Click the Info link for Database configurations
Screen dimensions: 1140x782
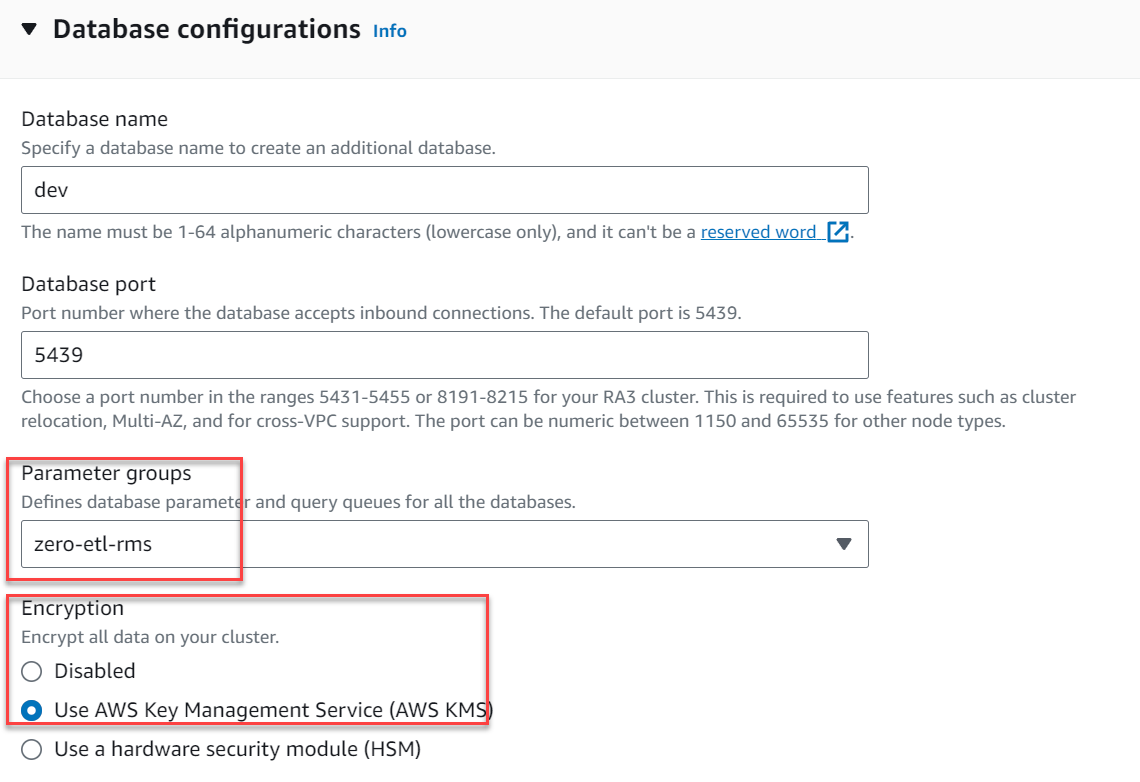[x=389, y=31]
